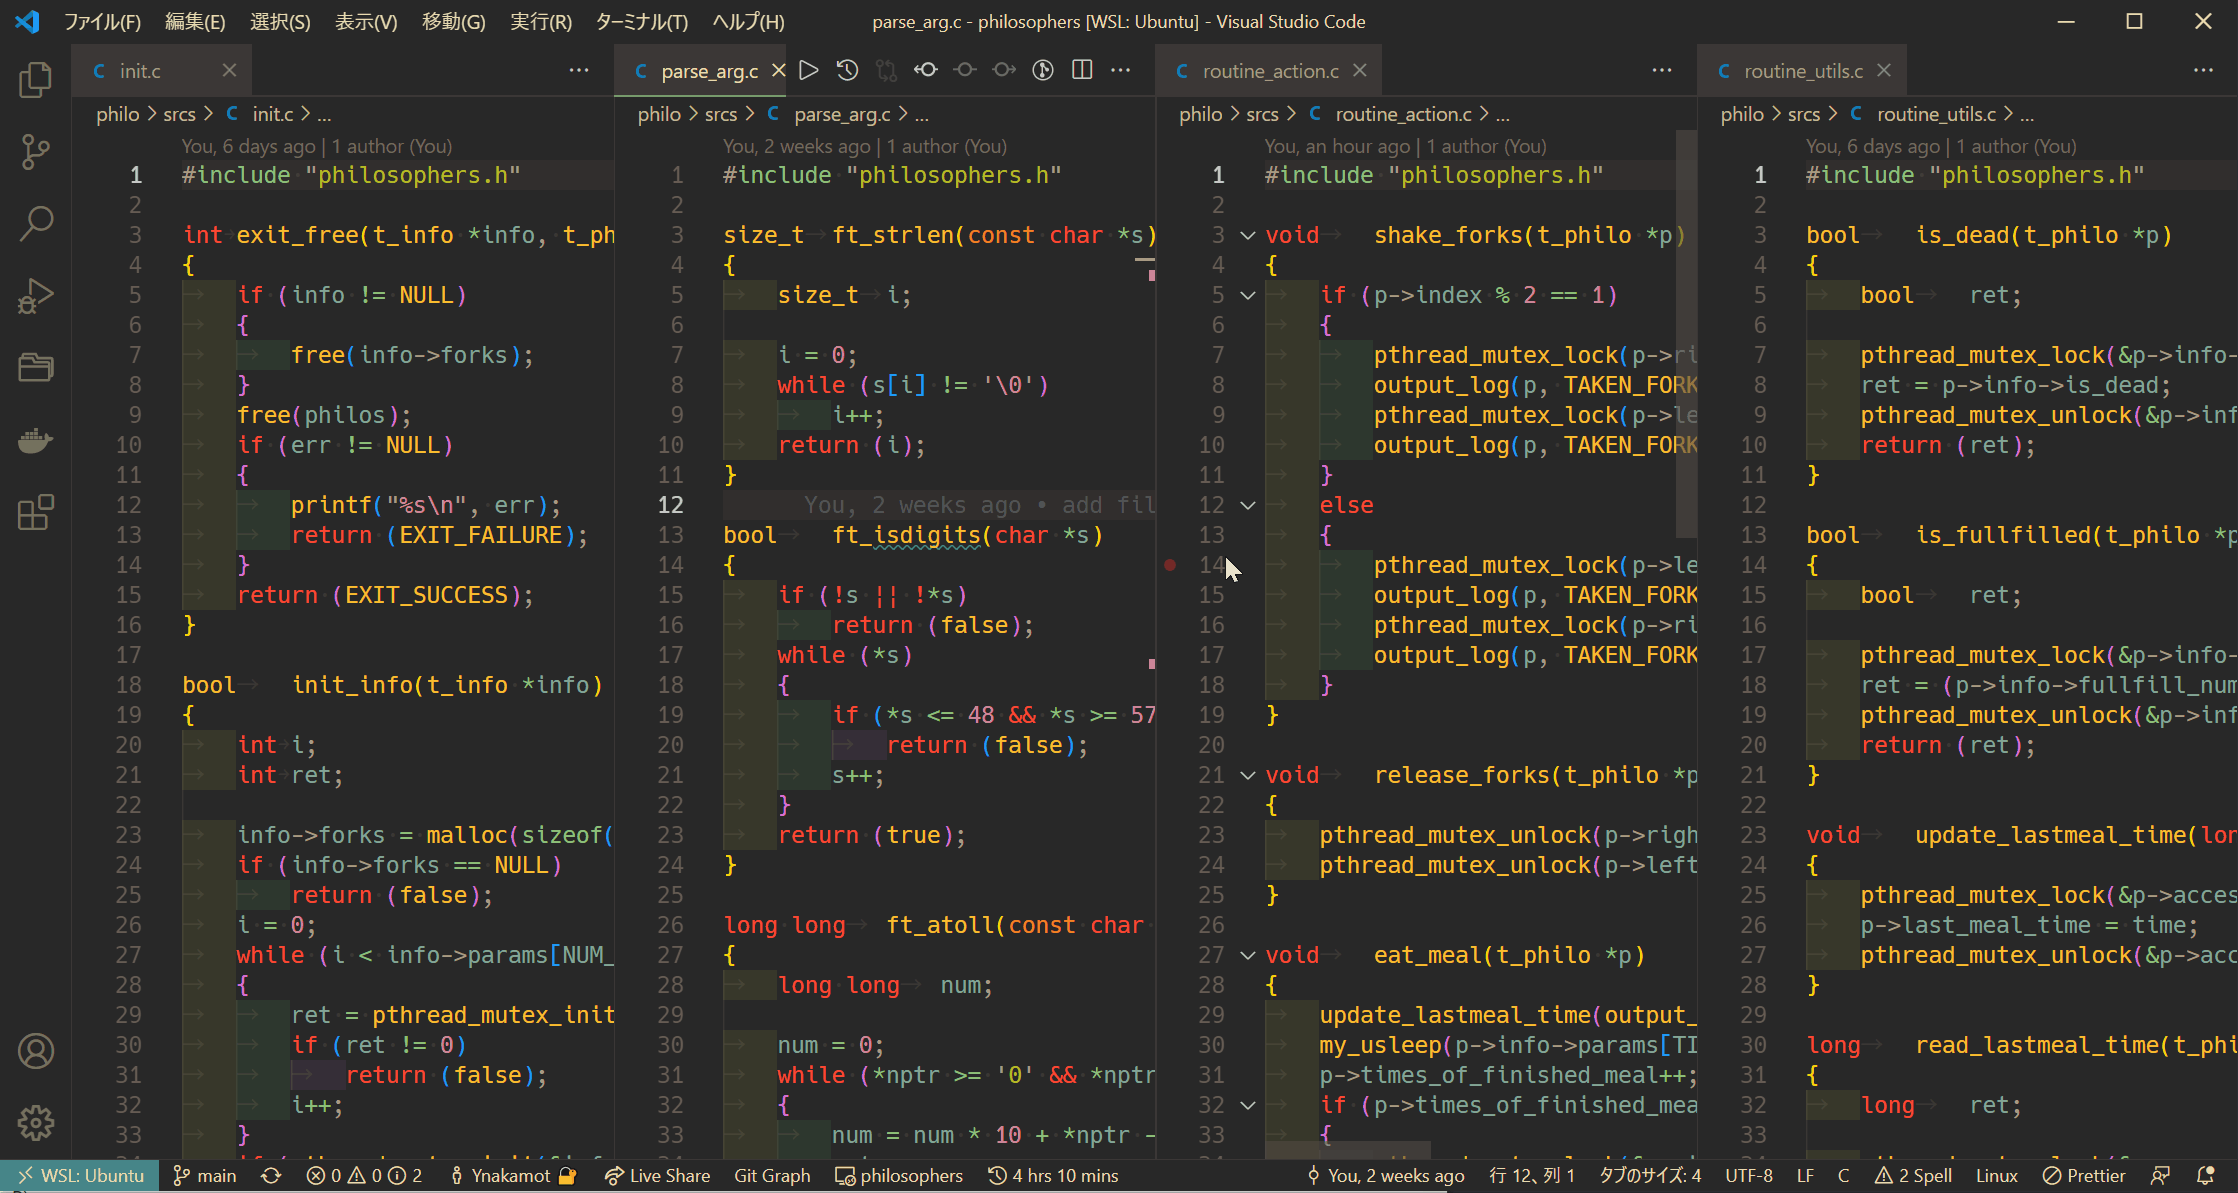2238x1193 pixels.
Task: Start a Live Share session
Action: pos(657,1175)
